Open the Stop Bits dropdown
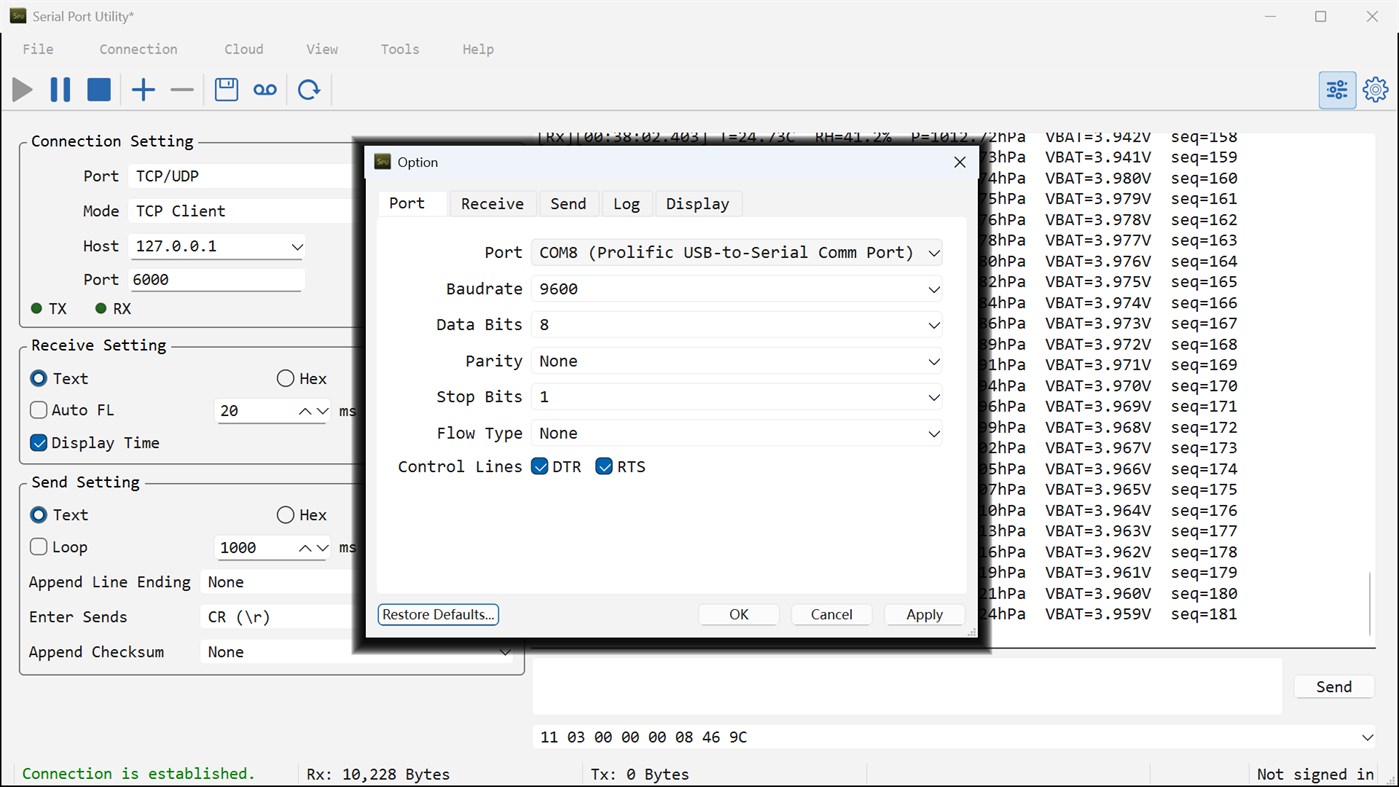This screenshot has width=1399, height=787. tap(737, 397)
